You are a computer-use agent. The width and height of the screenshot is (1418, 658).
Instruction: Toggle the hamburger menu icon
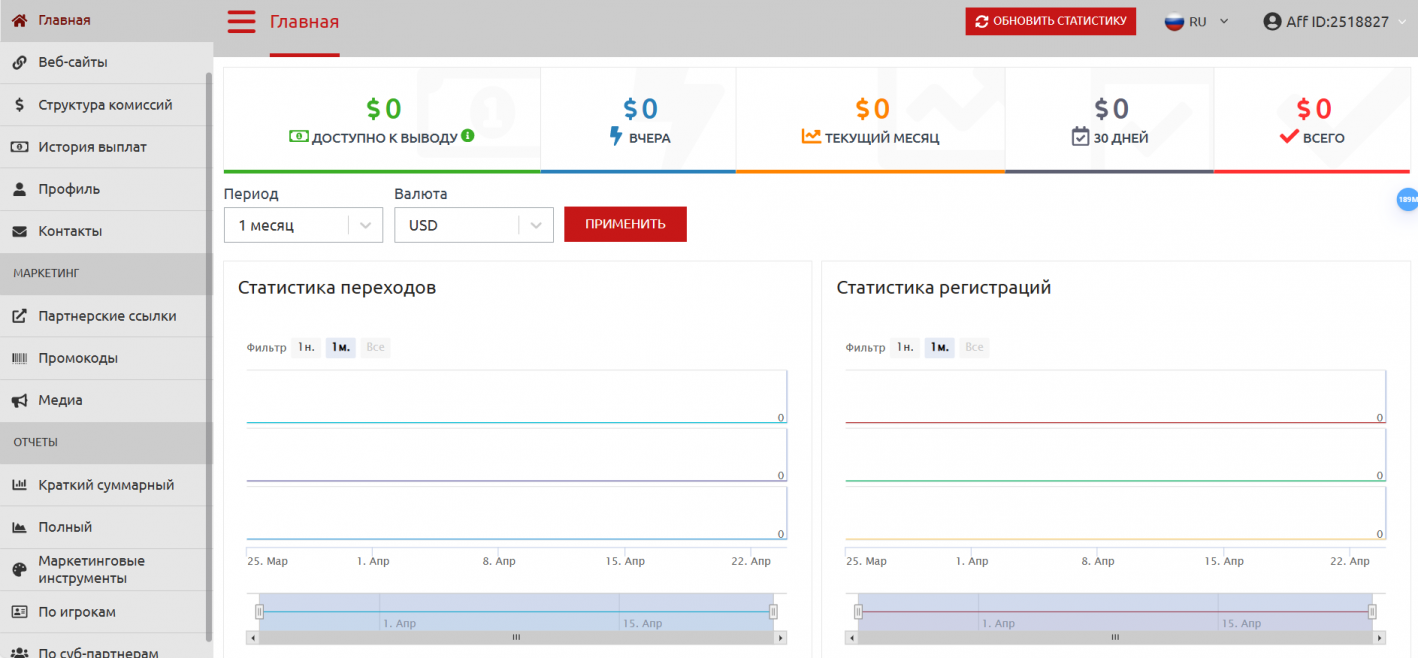pyautogui.click(x=241, y=21)
